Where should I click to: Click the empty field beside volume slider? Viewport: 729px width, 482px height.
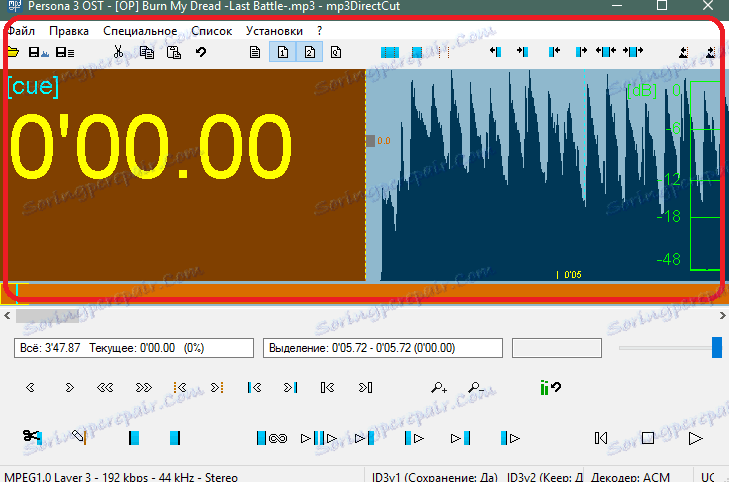pos(557,348)
